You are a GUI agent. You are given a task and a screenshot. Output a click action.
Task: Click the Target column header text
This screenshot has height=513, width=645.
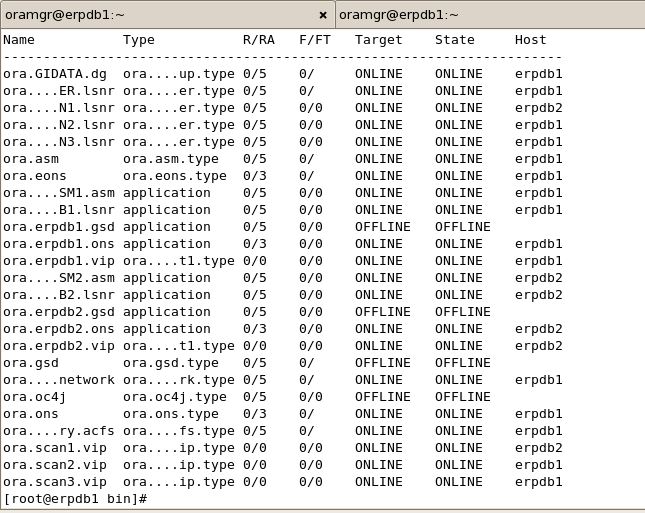[x=378, y=40]
